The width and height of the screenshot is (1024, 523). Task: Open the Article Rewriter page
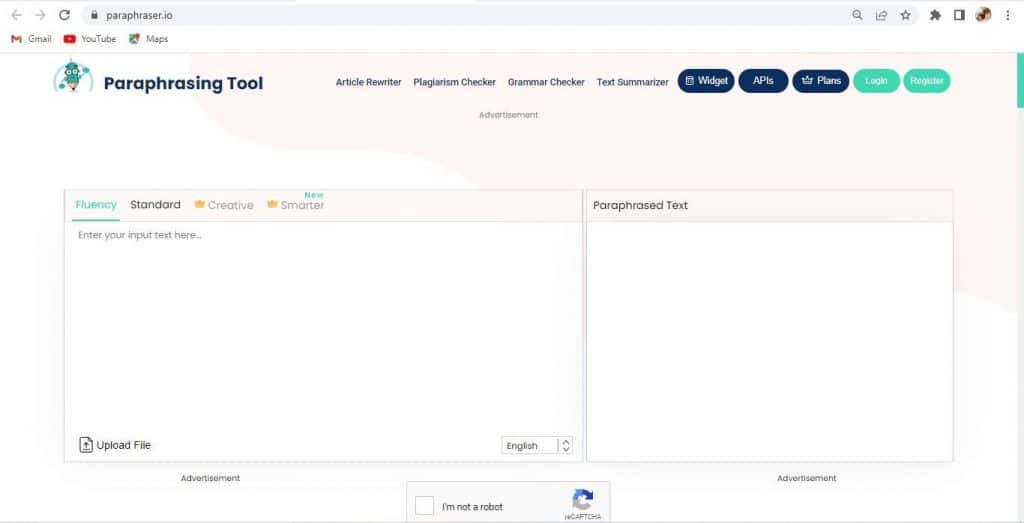click(368, 82)
